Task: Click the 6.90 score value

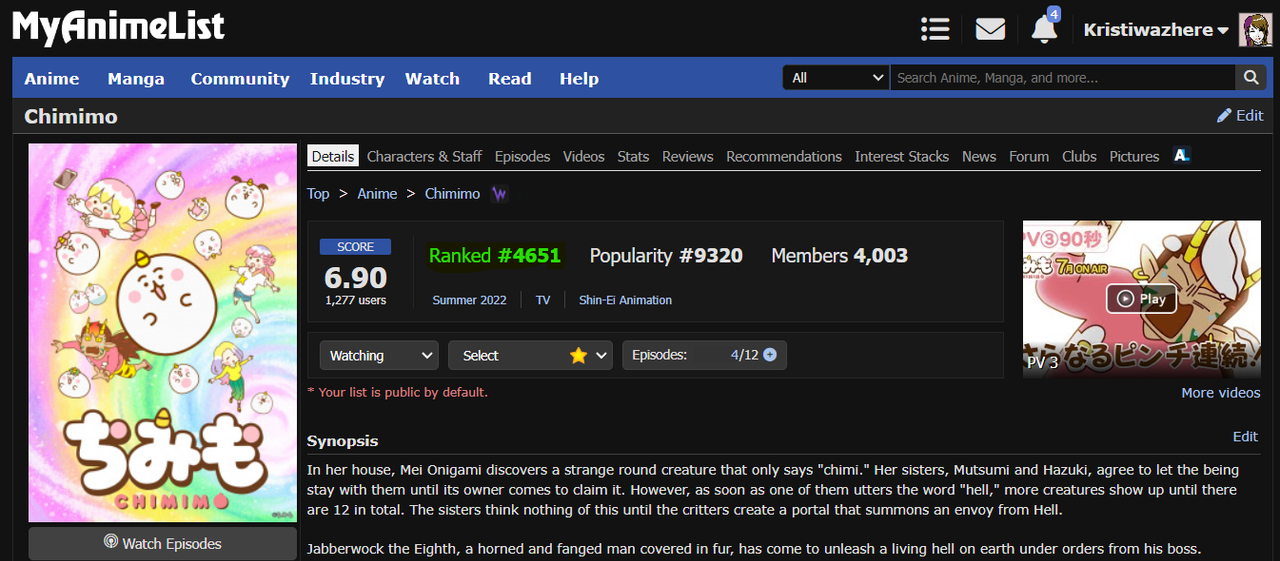Action: point(356,277)
